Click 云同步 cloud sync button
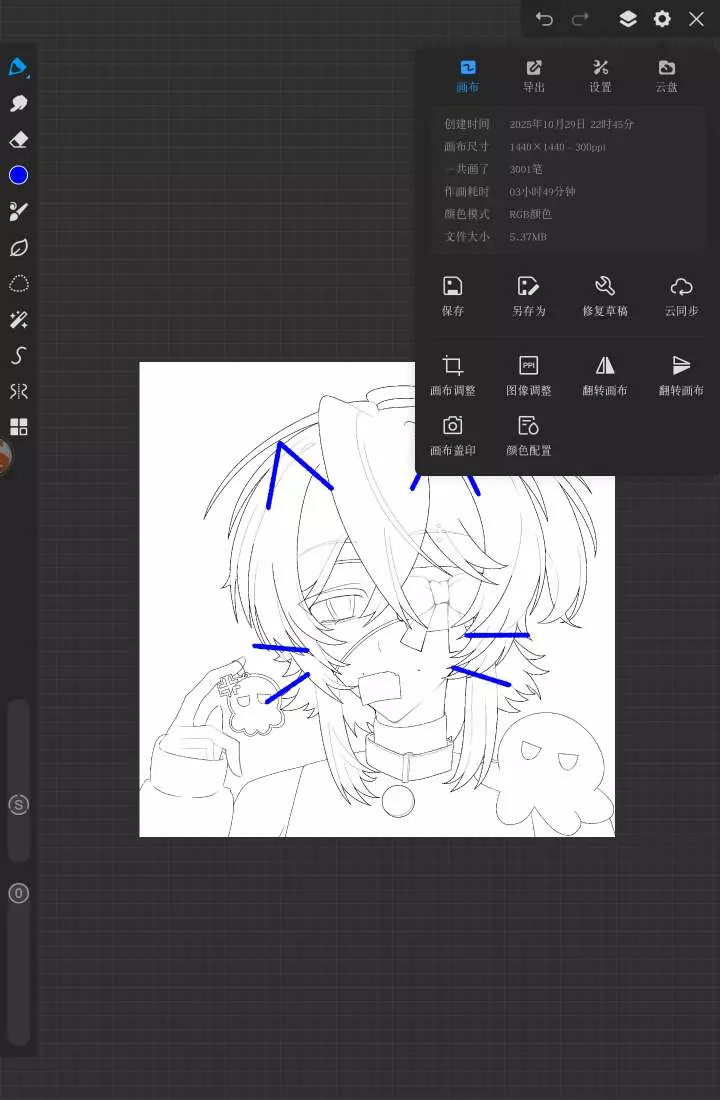The height and width of the screenshot is (1100, 720). (681, 296)
